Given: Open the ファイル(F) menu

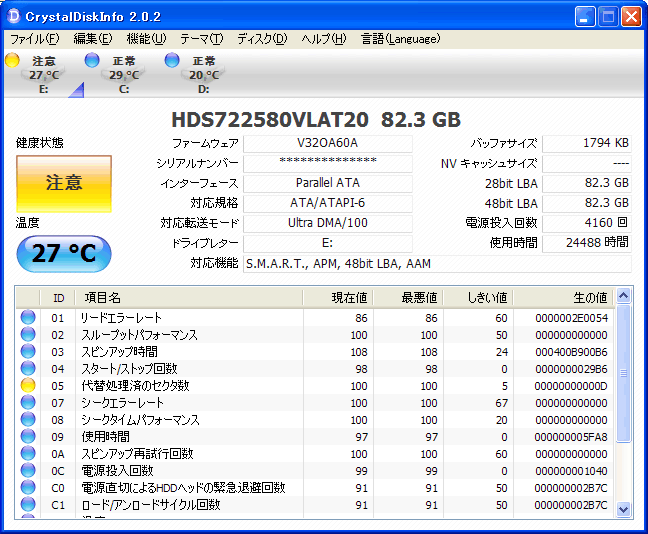Looking at the screenshot, I should pos(35,39).
